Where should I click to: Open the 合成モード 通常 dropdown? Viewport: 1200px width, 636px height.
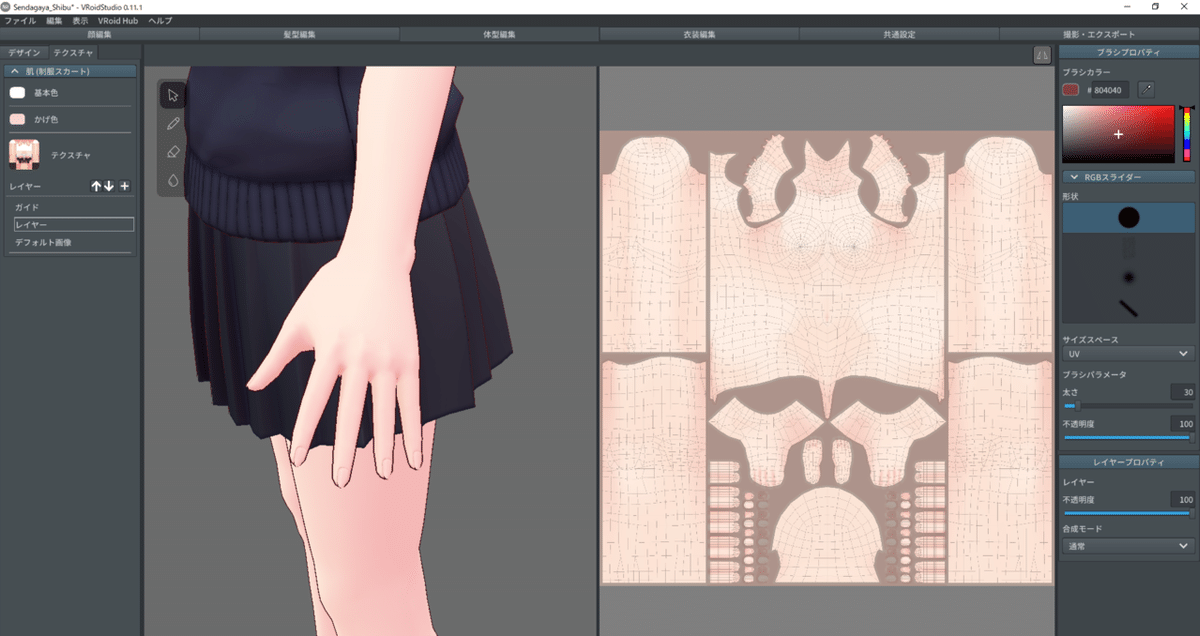(x=1128, y=546)
